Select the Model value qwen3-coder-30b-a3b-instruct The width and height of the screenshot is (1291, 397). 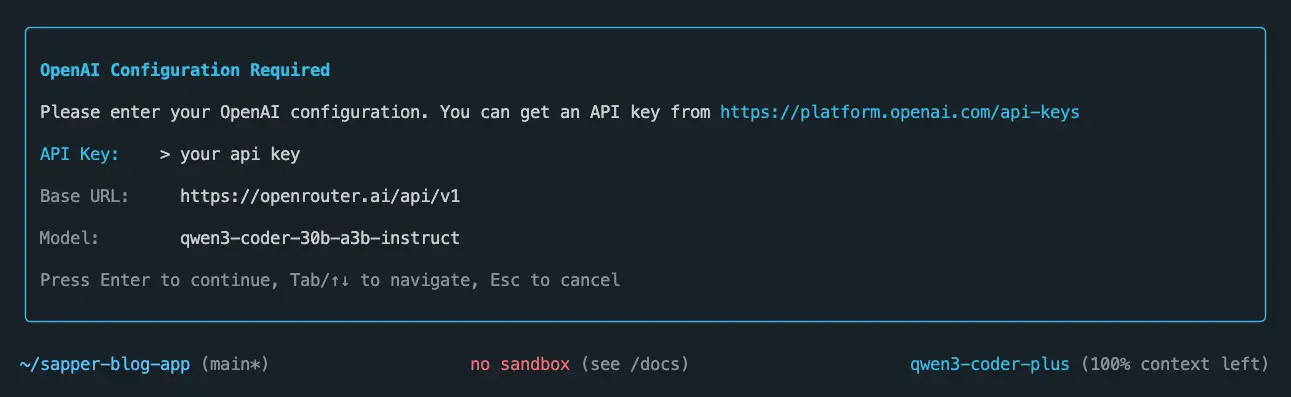(x=320, y=238)
